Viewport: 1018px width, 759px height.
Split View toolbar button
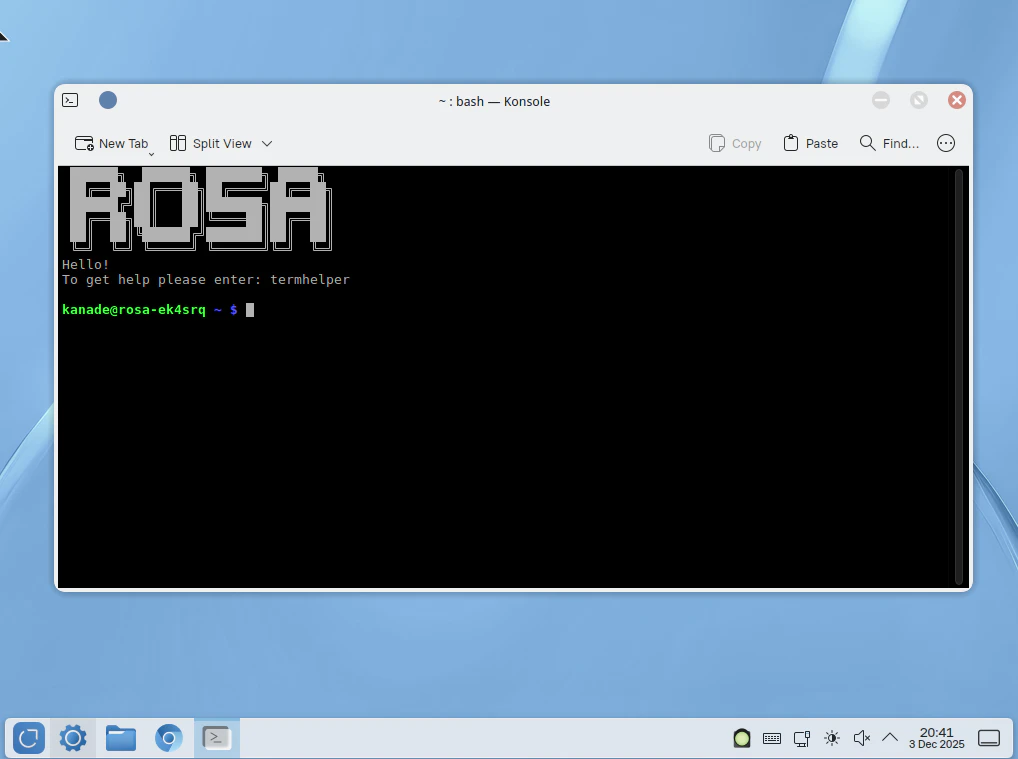(210, 143)
